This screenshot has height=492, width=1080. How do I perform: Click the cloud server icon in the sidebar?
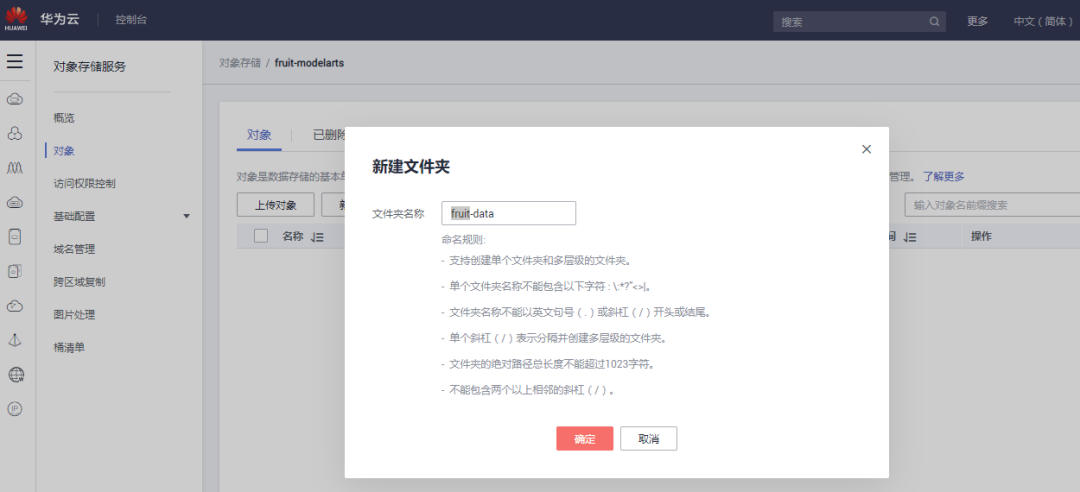pos(15,99)
